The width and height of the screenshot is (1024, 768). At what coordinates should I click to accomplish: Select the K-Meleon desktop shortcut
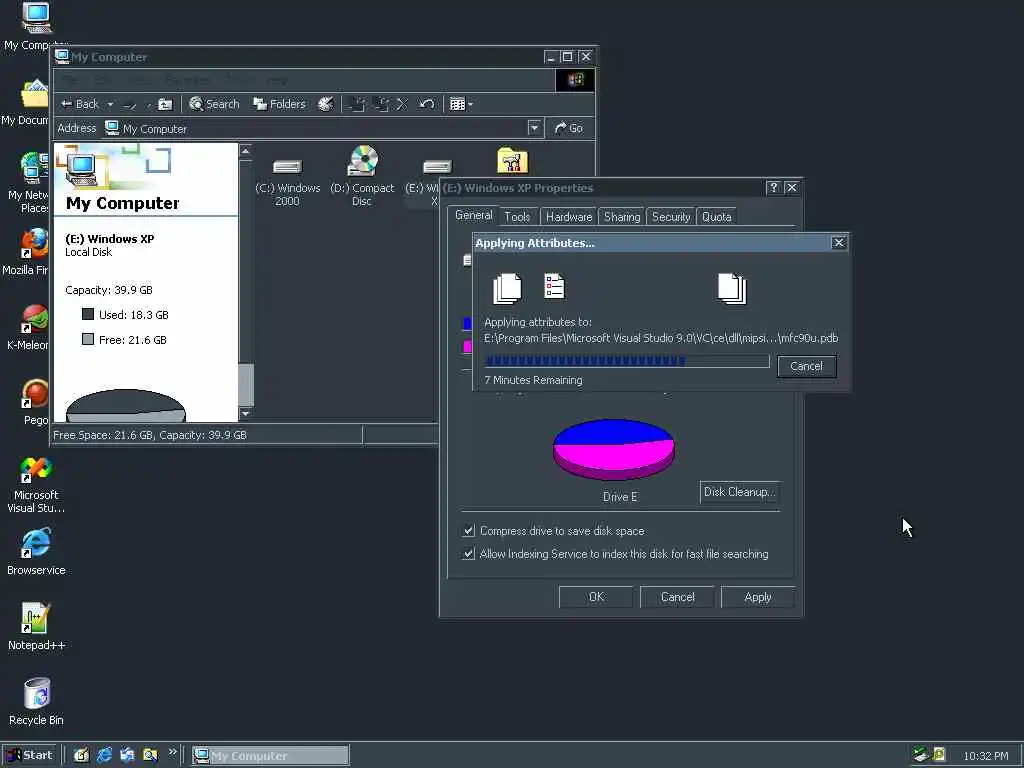27,327
